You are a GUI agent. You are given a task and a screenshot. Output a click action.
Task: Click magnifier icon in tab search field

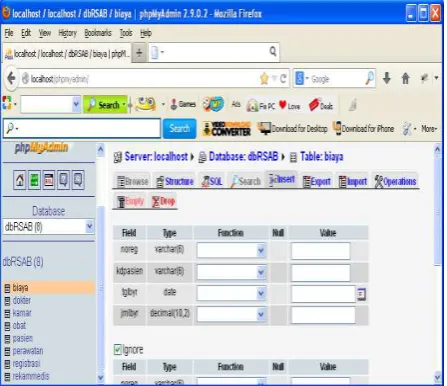point(273,52)
